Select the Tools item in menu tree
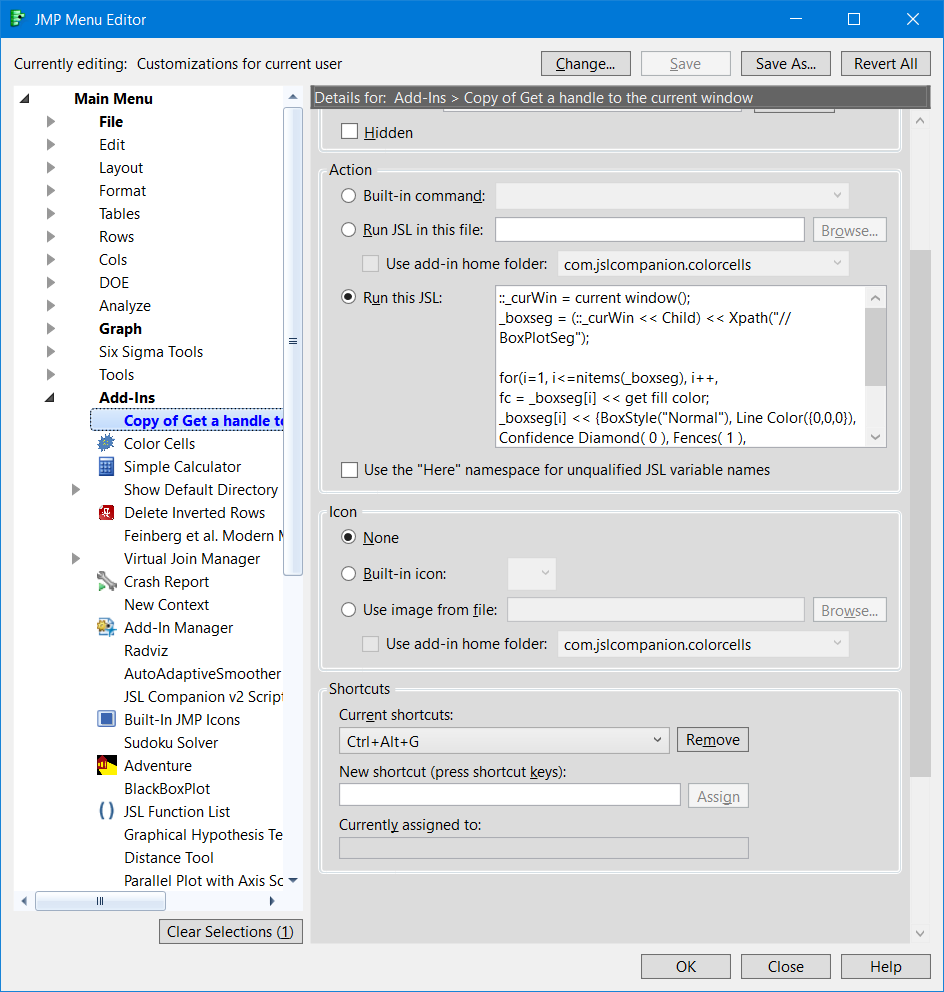Image resolution: width=944 pixels, height=992 pixels. [116, 375]
